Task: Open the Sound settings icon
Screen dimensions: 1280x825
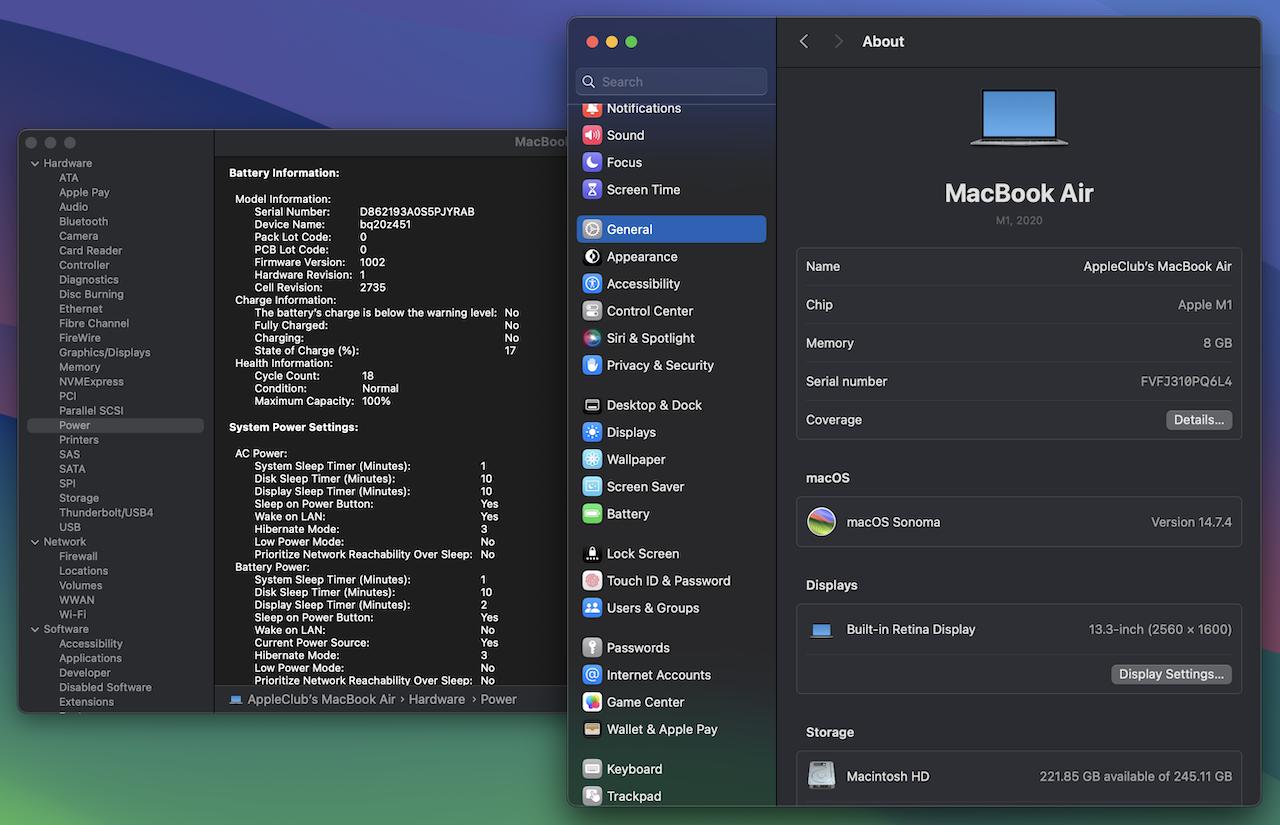Action: click(x=592, y=135)
